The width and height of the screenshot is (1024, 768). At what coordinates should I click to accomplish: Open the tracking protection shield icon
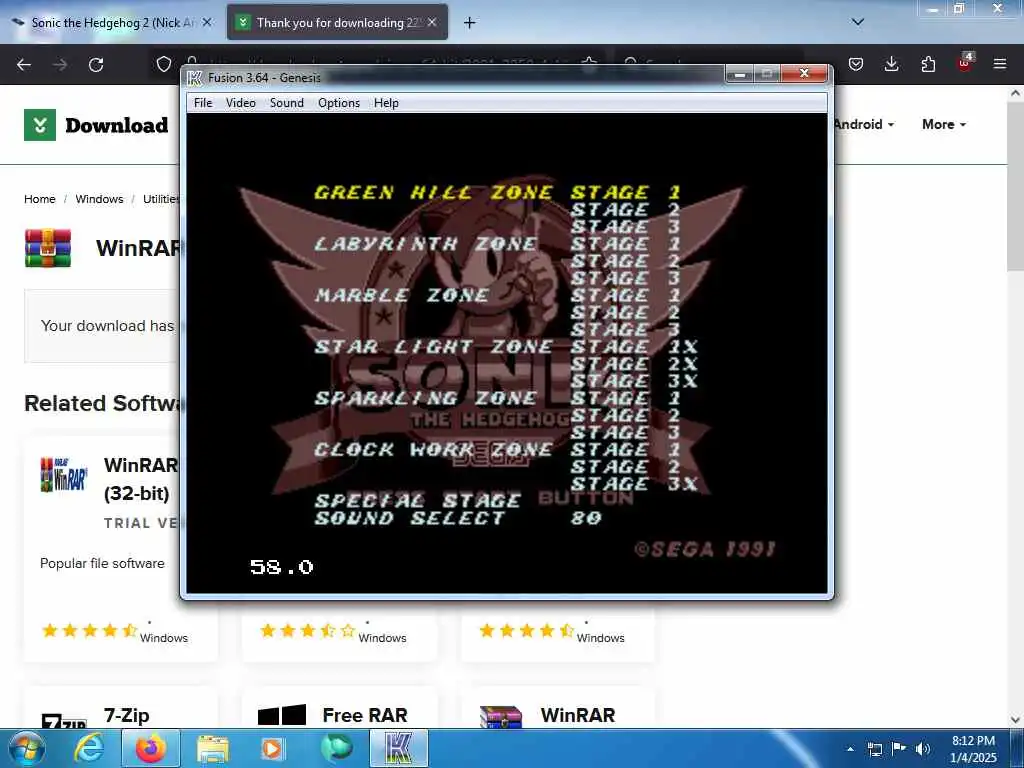pos(164,64)
